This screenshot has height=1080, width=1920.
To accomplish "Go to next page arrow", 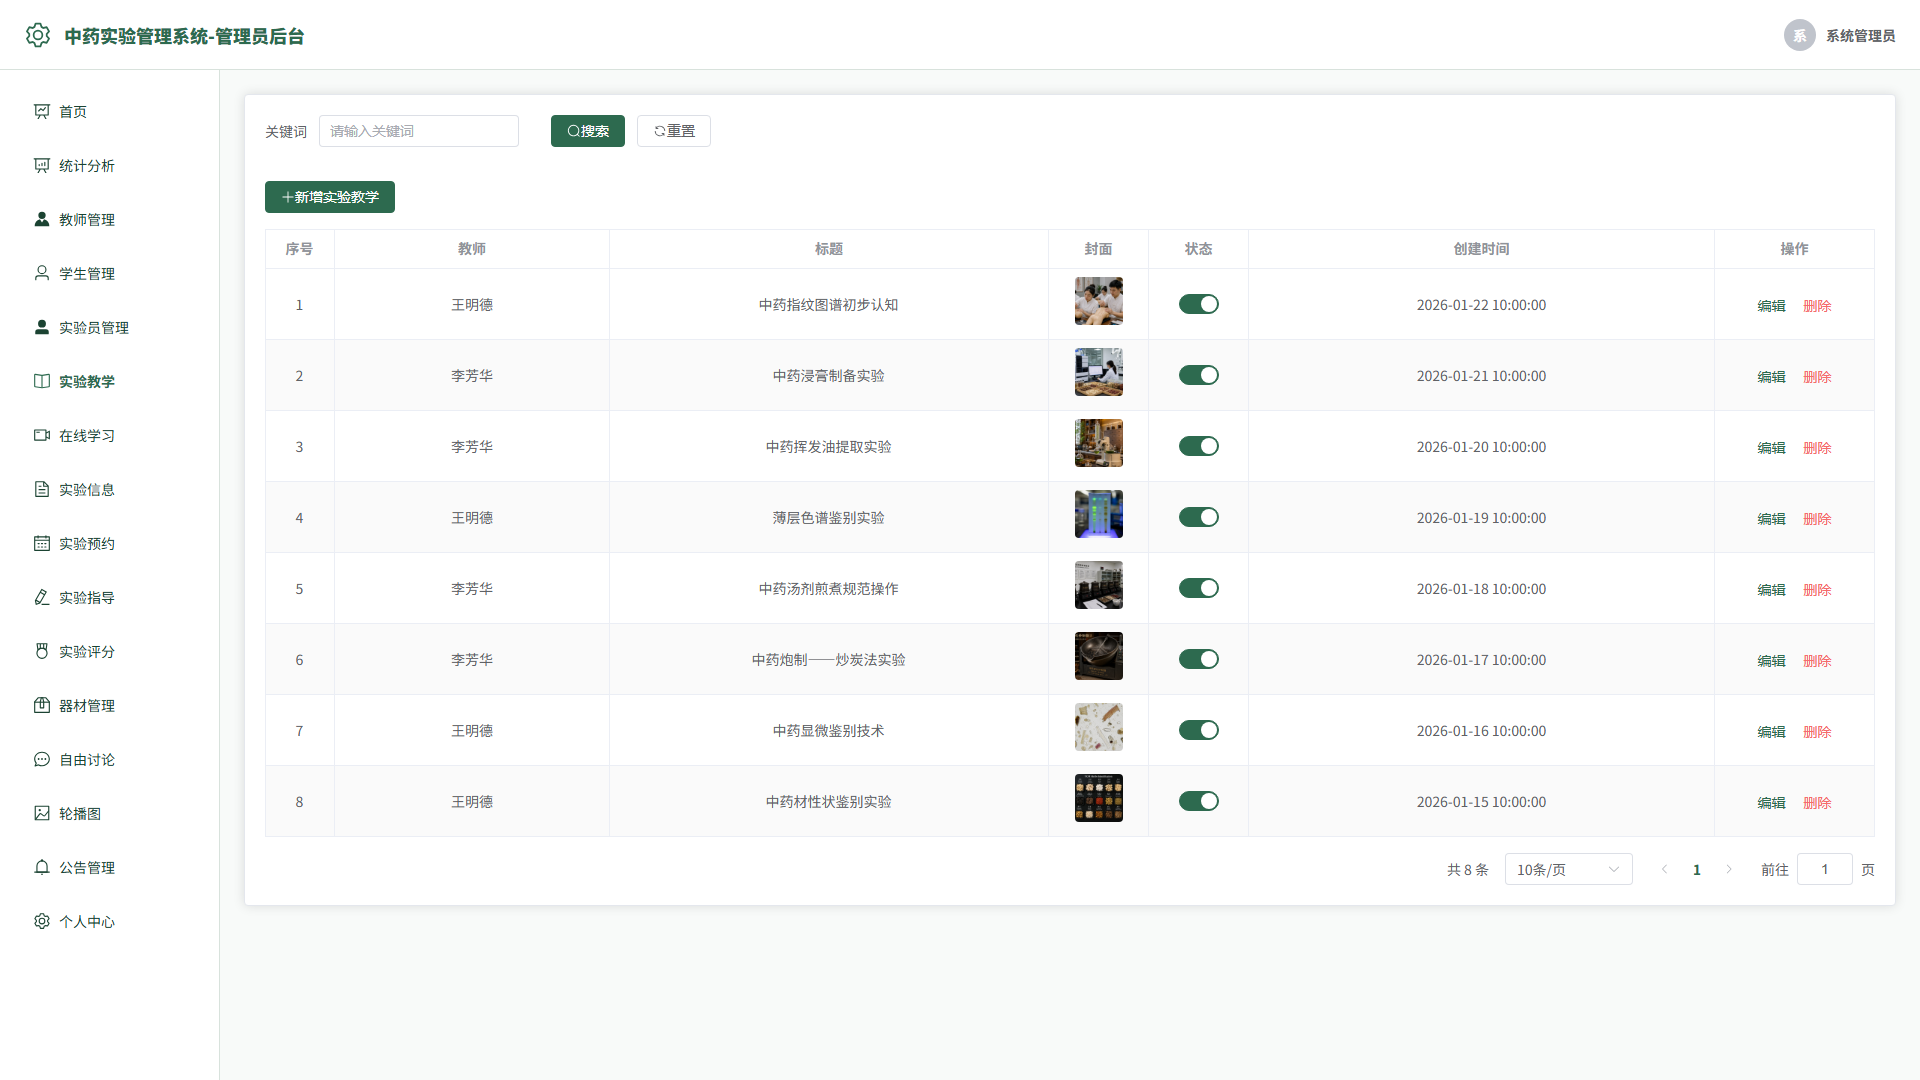I will pos(1729,869).
